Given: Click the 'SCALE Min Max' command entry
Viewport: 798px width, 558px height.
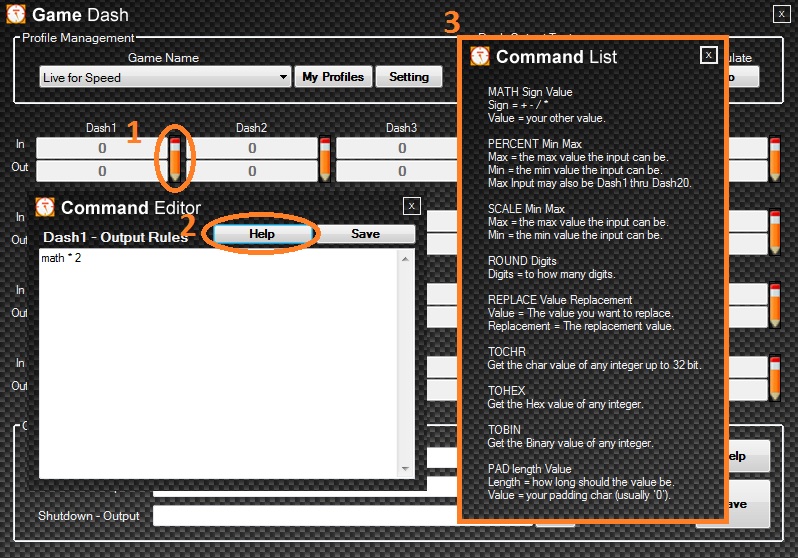Looking at the screenshot, I should [526, 209].
